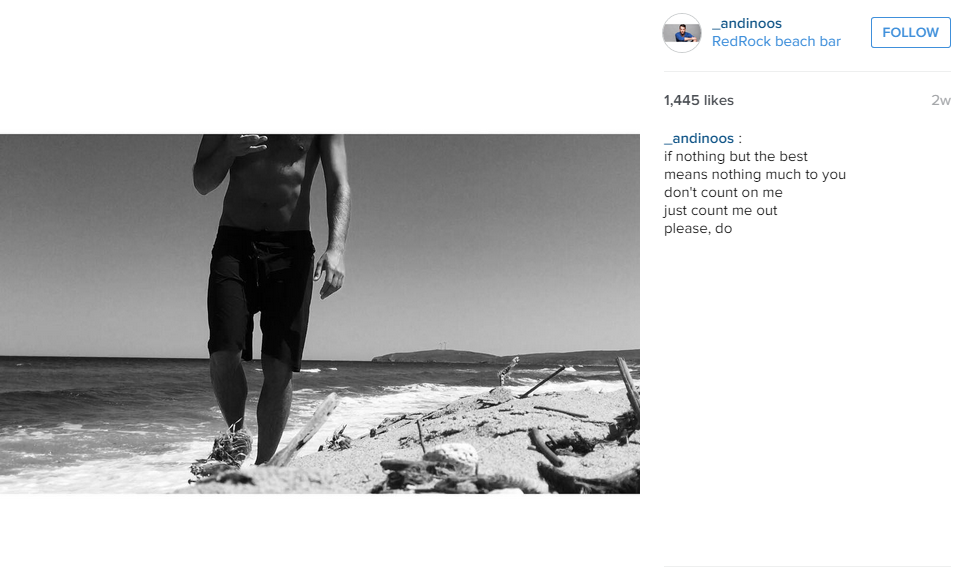Select caption line 'if nothing but the best'
Image resolution: width=967 pixels, height=578 pixels.
click(735, 157)
